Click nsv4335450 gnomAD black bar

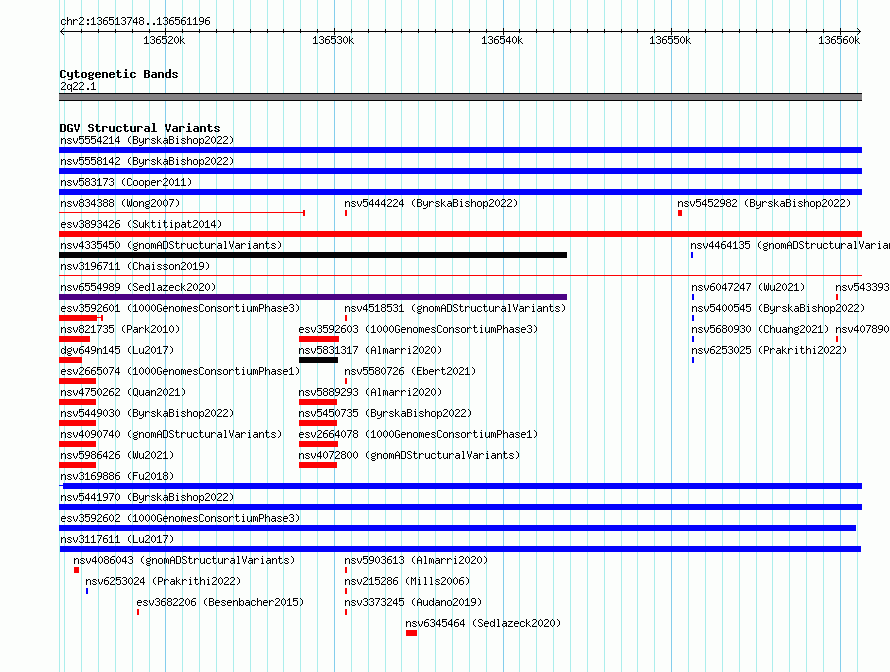coord(313,255)
